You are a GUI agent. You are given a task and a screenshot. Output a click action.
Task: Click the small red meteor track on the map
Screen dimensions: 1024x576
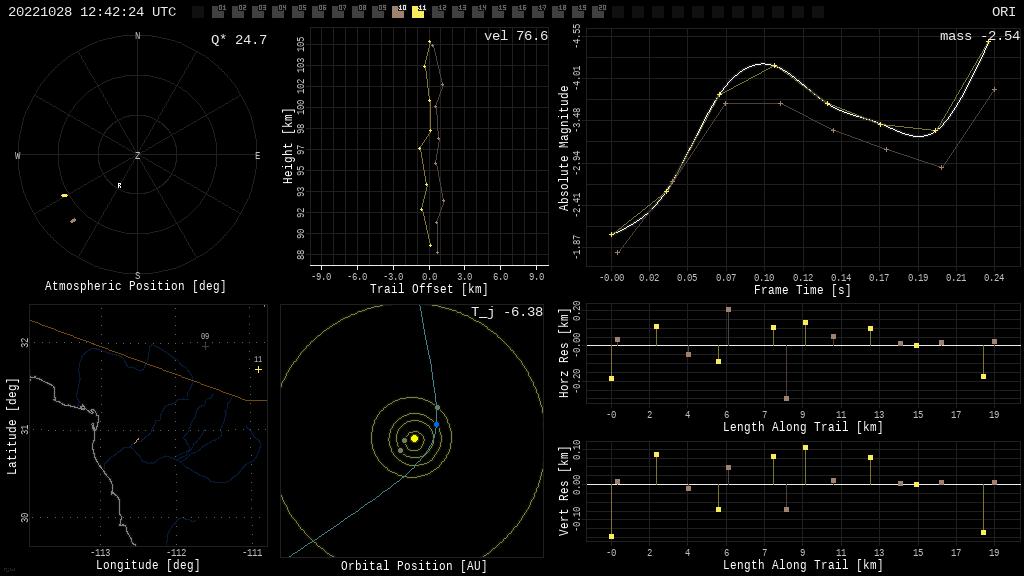[136, 441]
